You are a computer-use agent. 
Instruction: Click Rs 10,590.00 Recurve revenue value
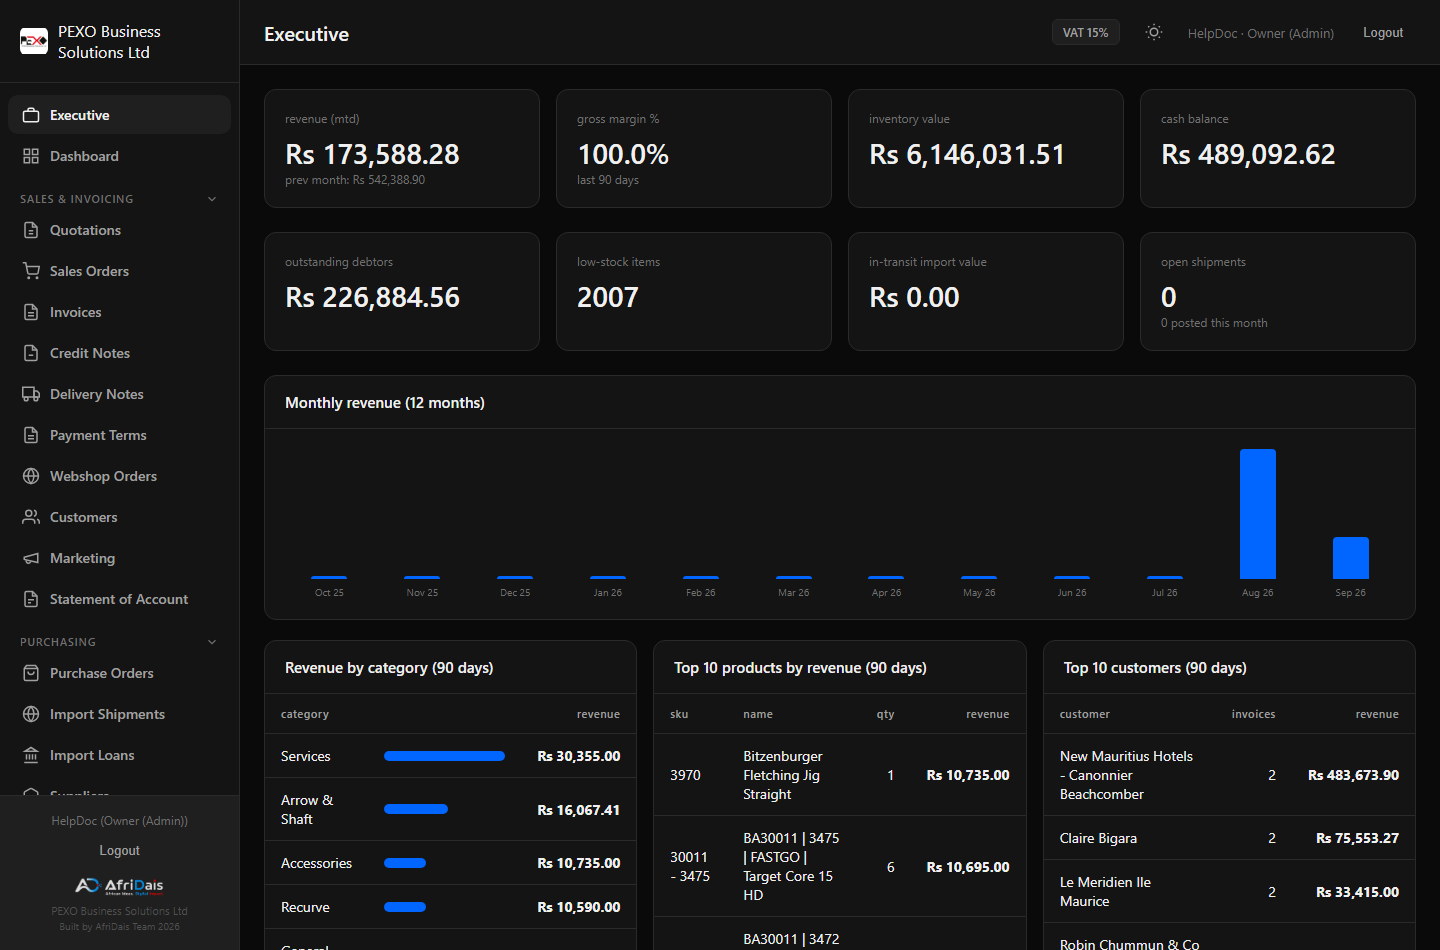point(578,907)
